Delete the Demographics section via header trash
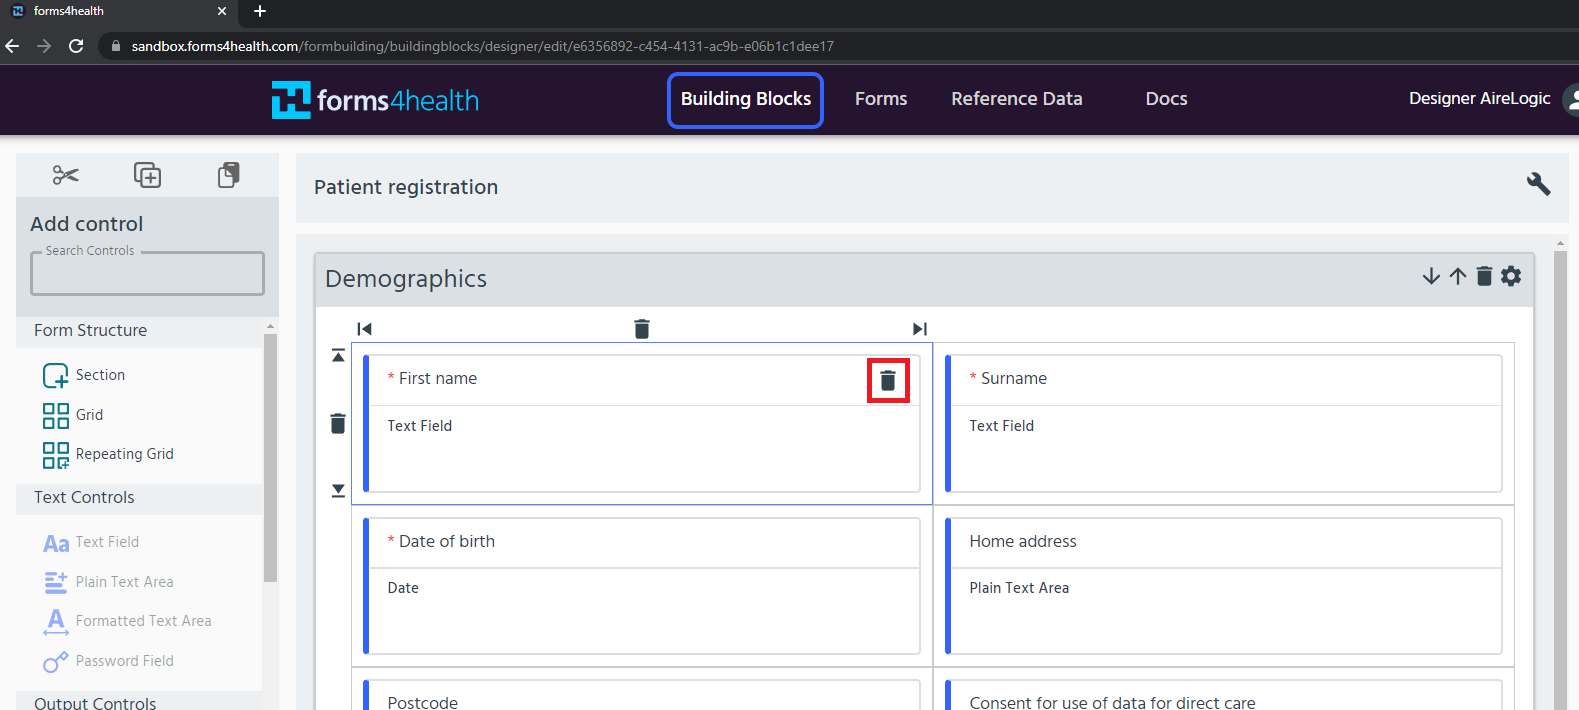Screen dimensions: 1579x710 coord(1484,276)
